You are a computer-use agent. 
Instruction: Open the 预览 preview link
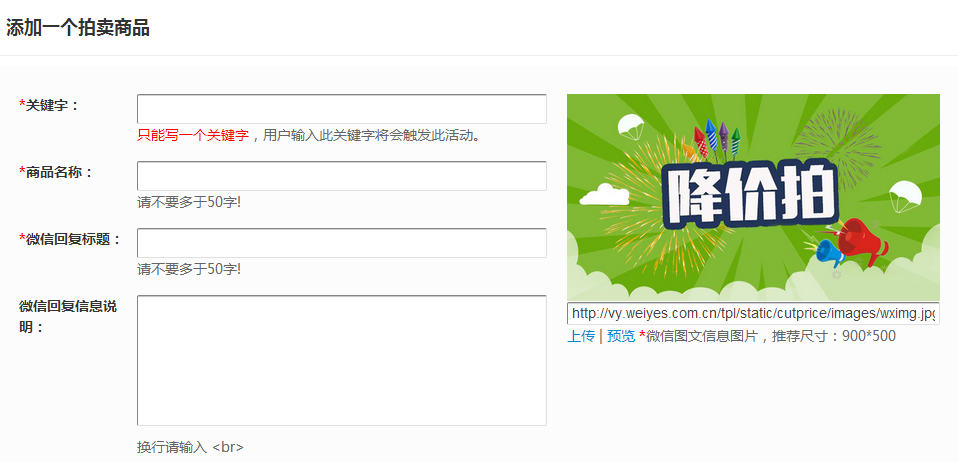pyautogui.click(x=621, y=336)
